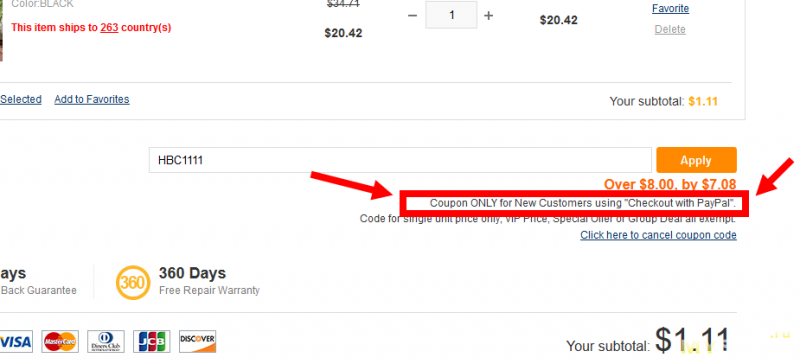Apply the coupon code
This screenshot has height=364, width=800.
click(696, 160)
